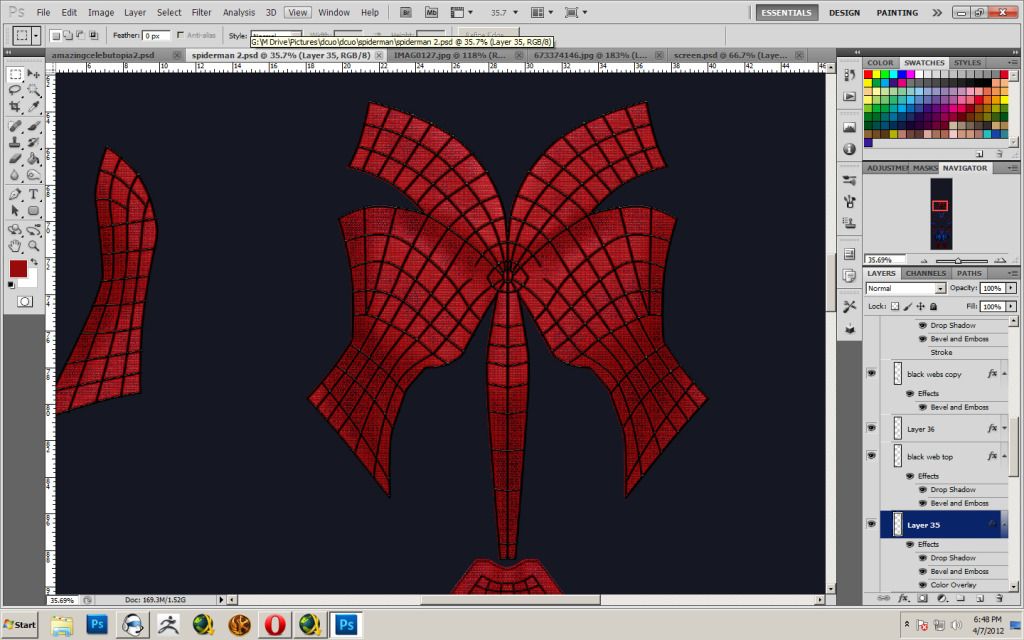The width and height of the screenshot is (1024, 640).
Task: Open the Image menu
Action: [101, 12]
